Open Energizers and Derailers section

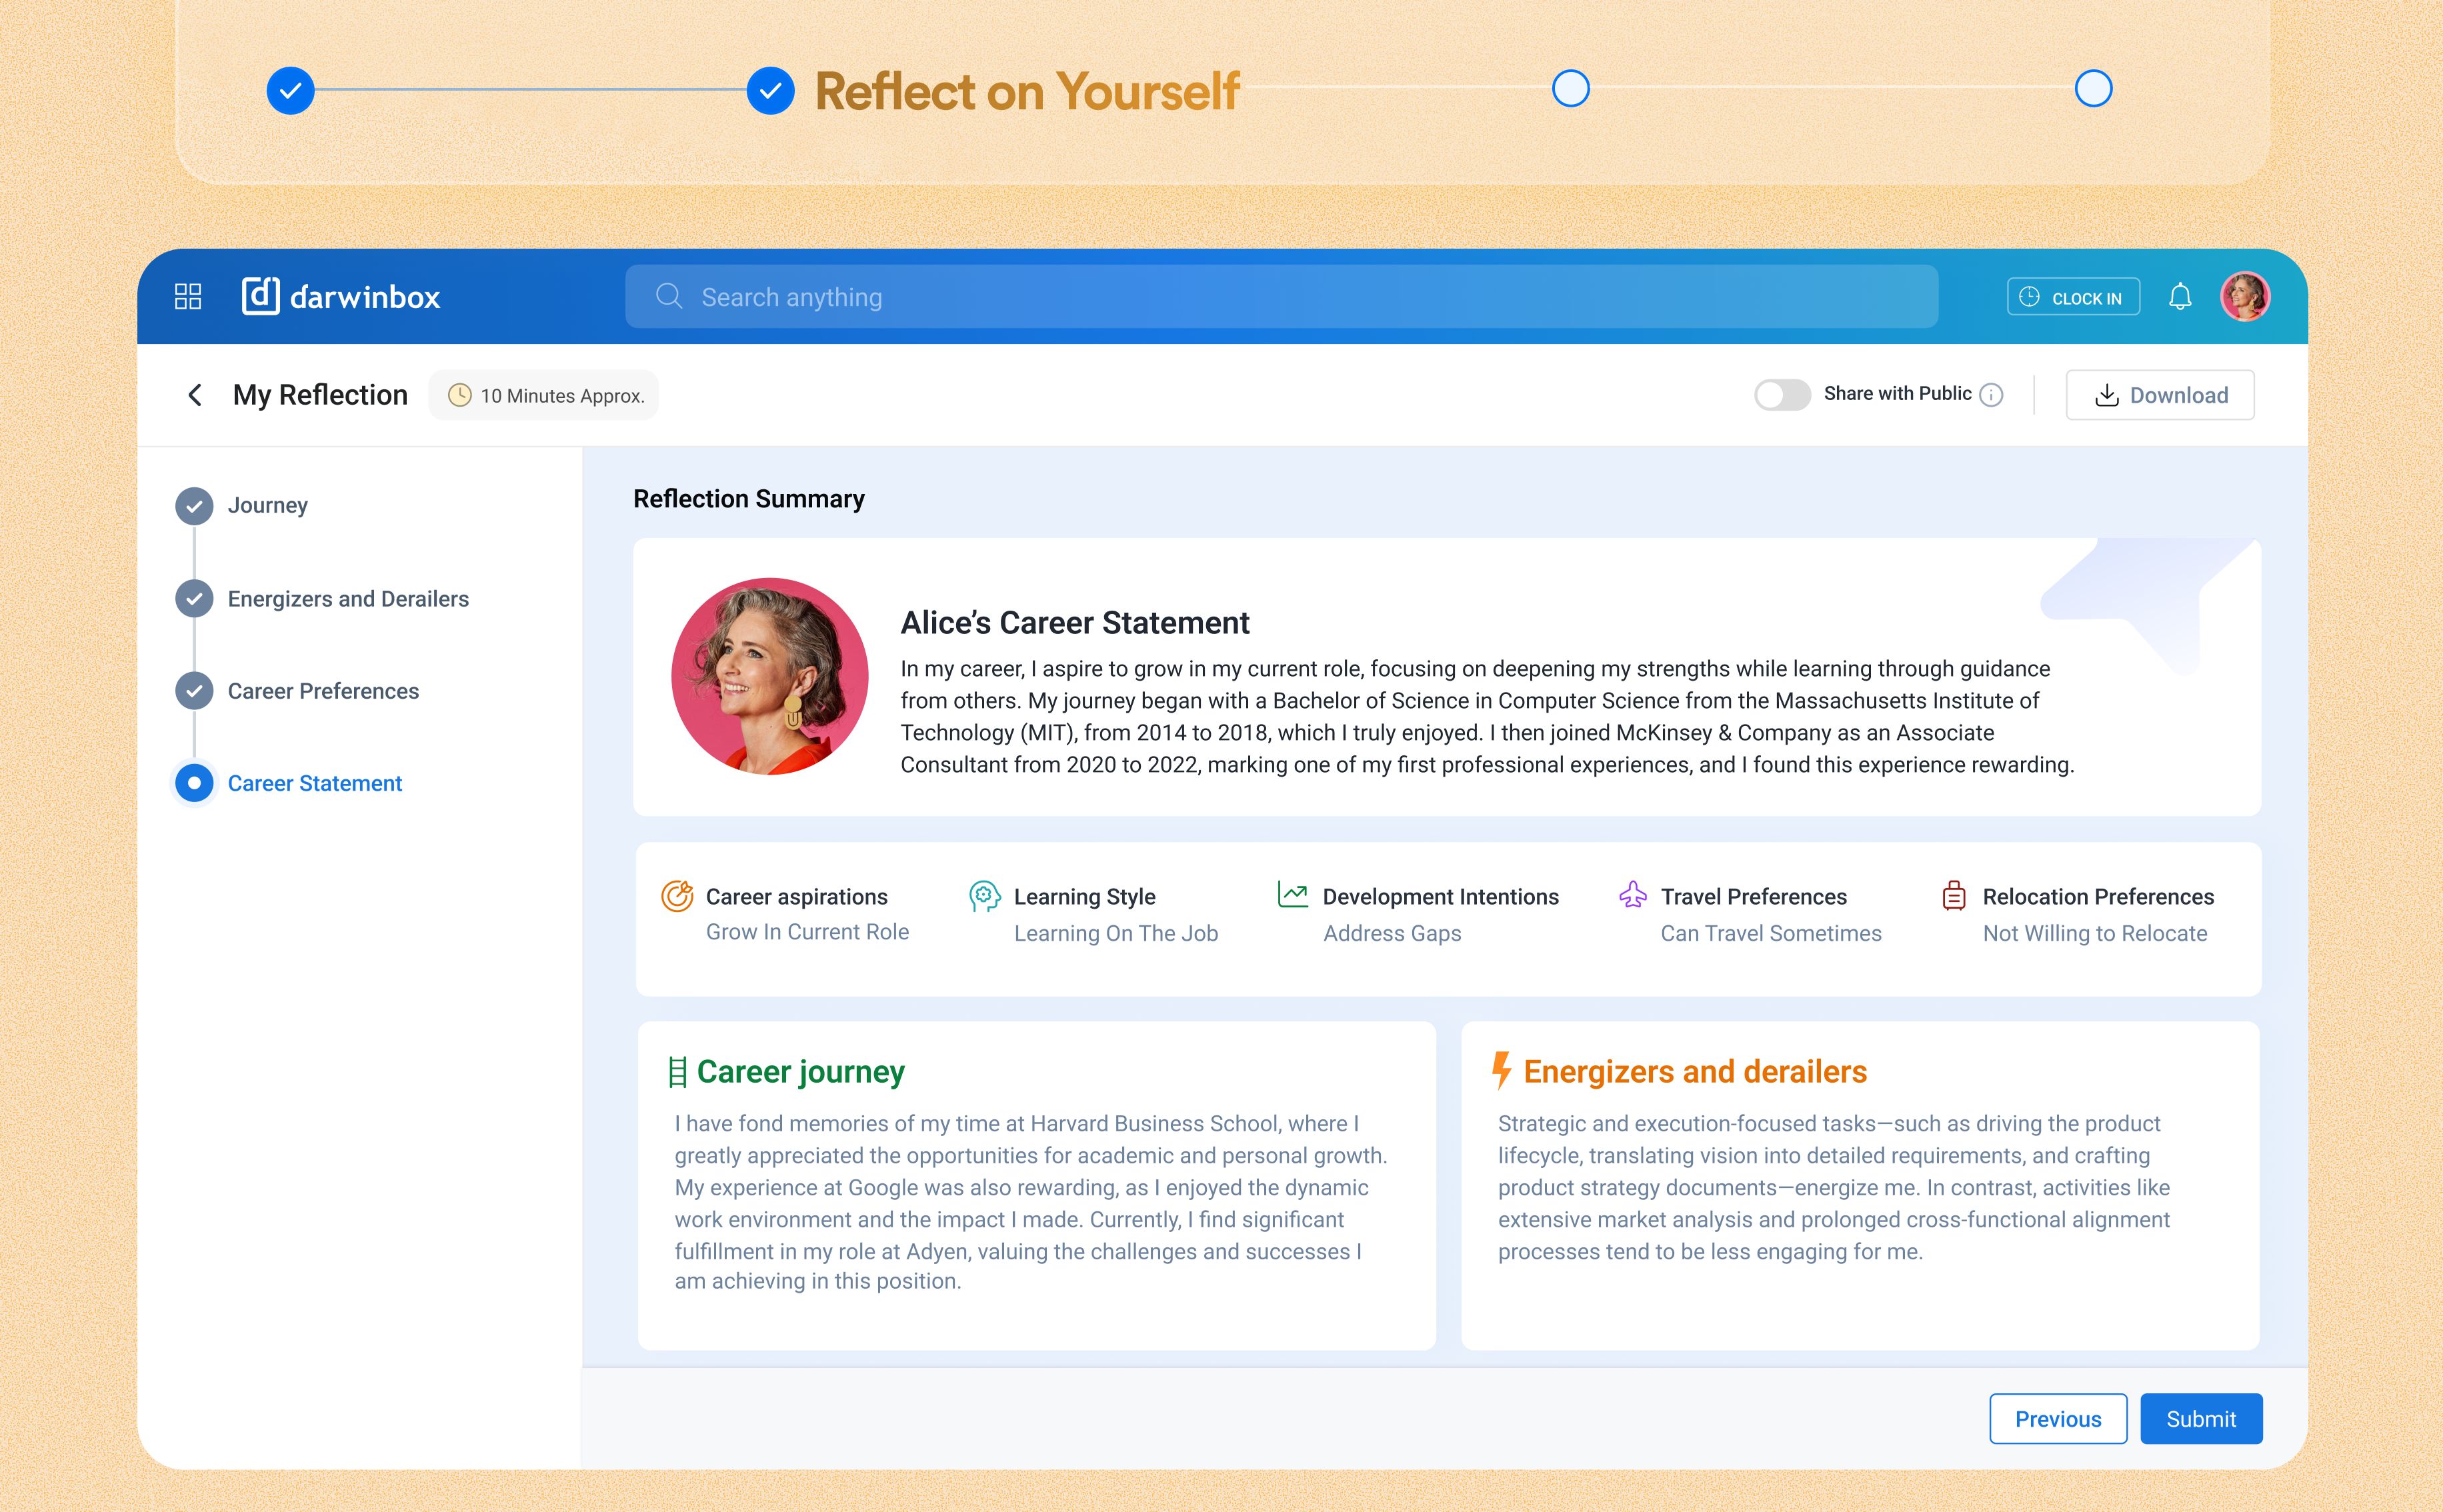pyautogui.click(x=347, y=599)
